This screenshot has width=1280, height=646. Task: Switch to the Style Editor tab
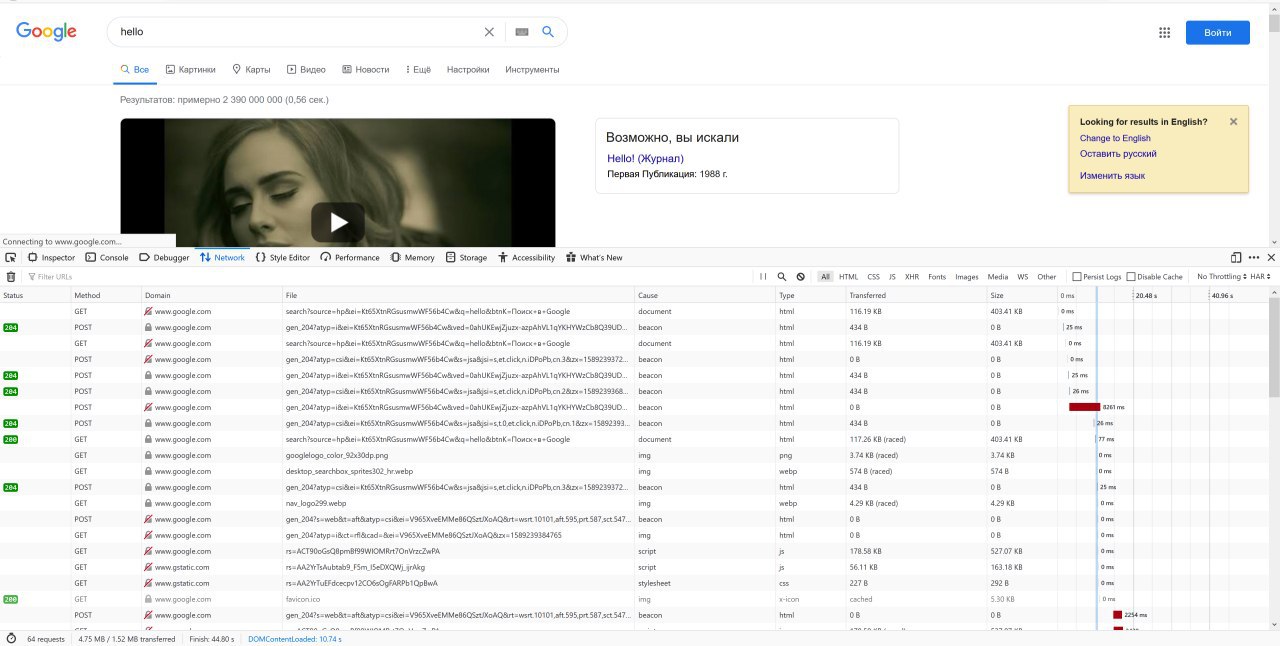(283, 257)
